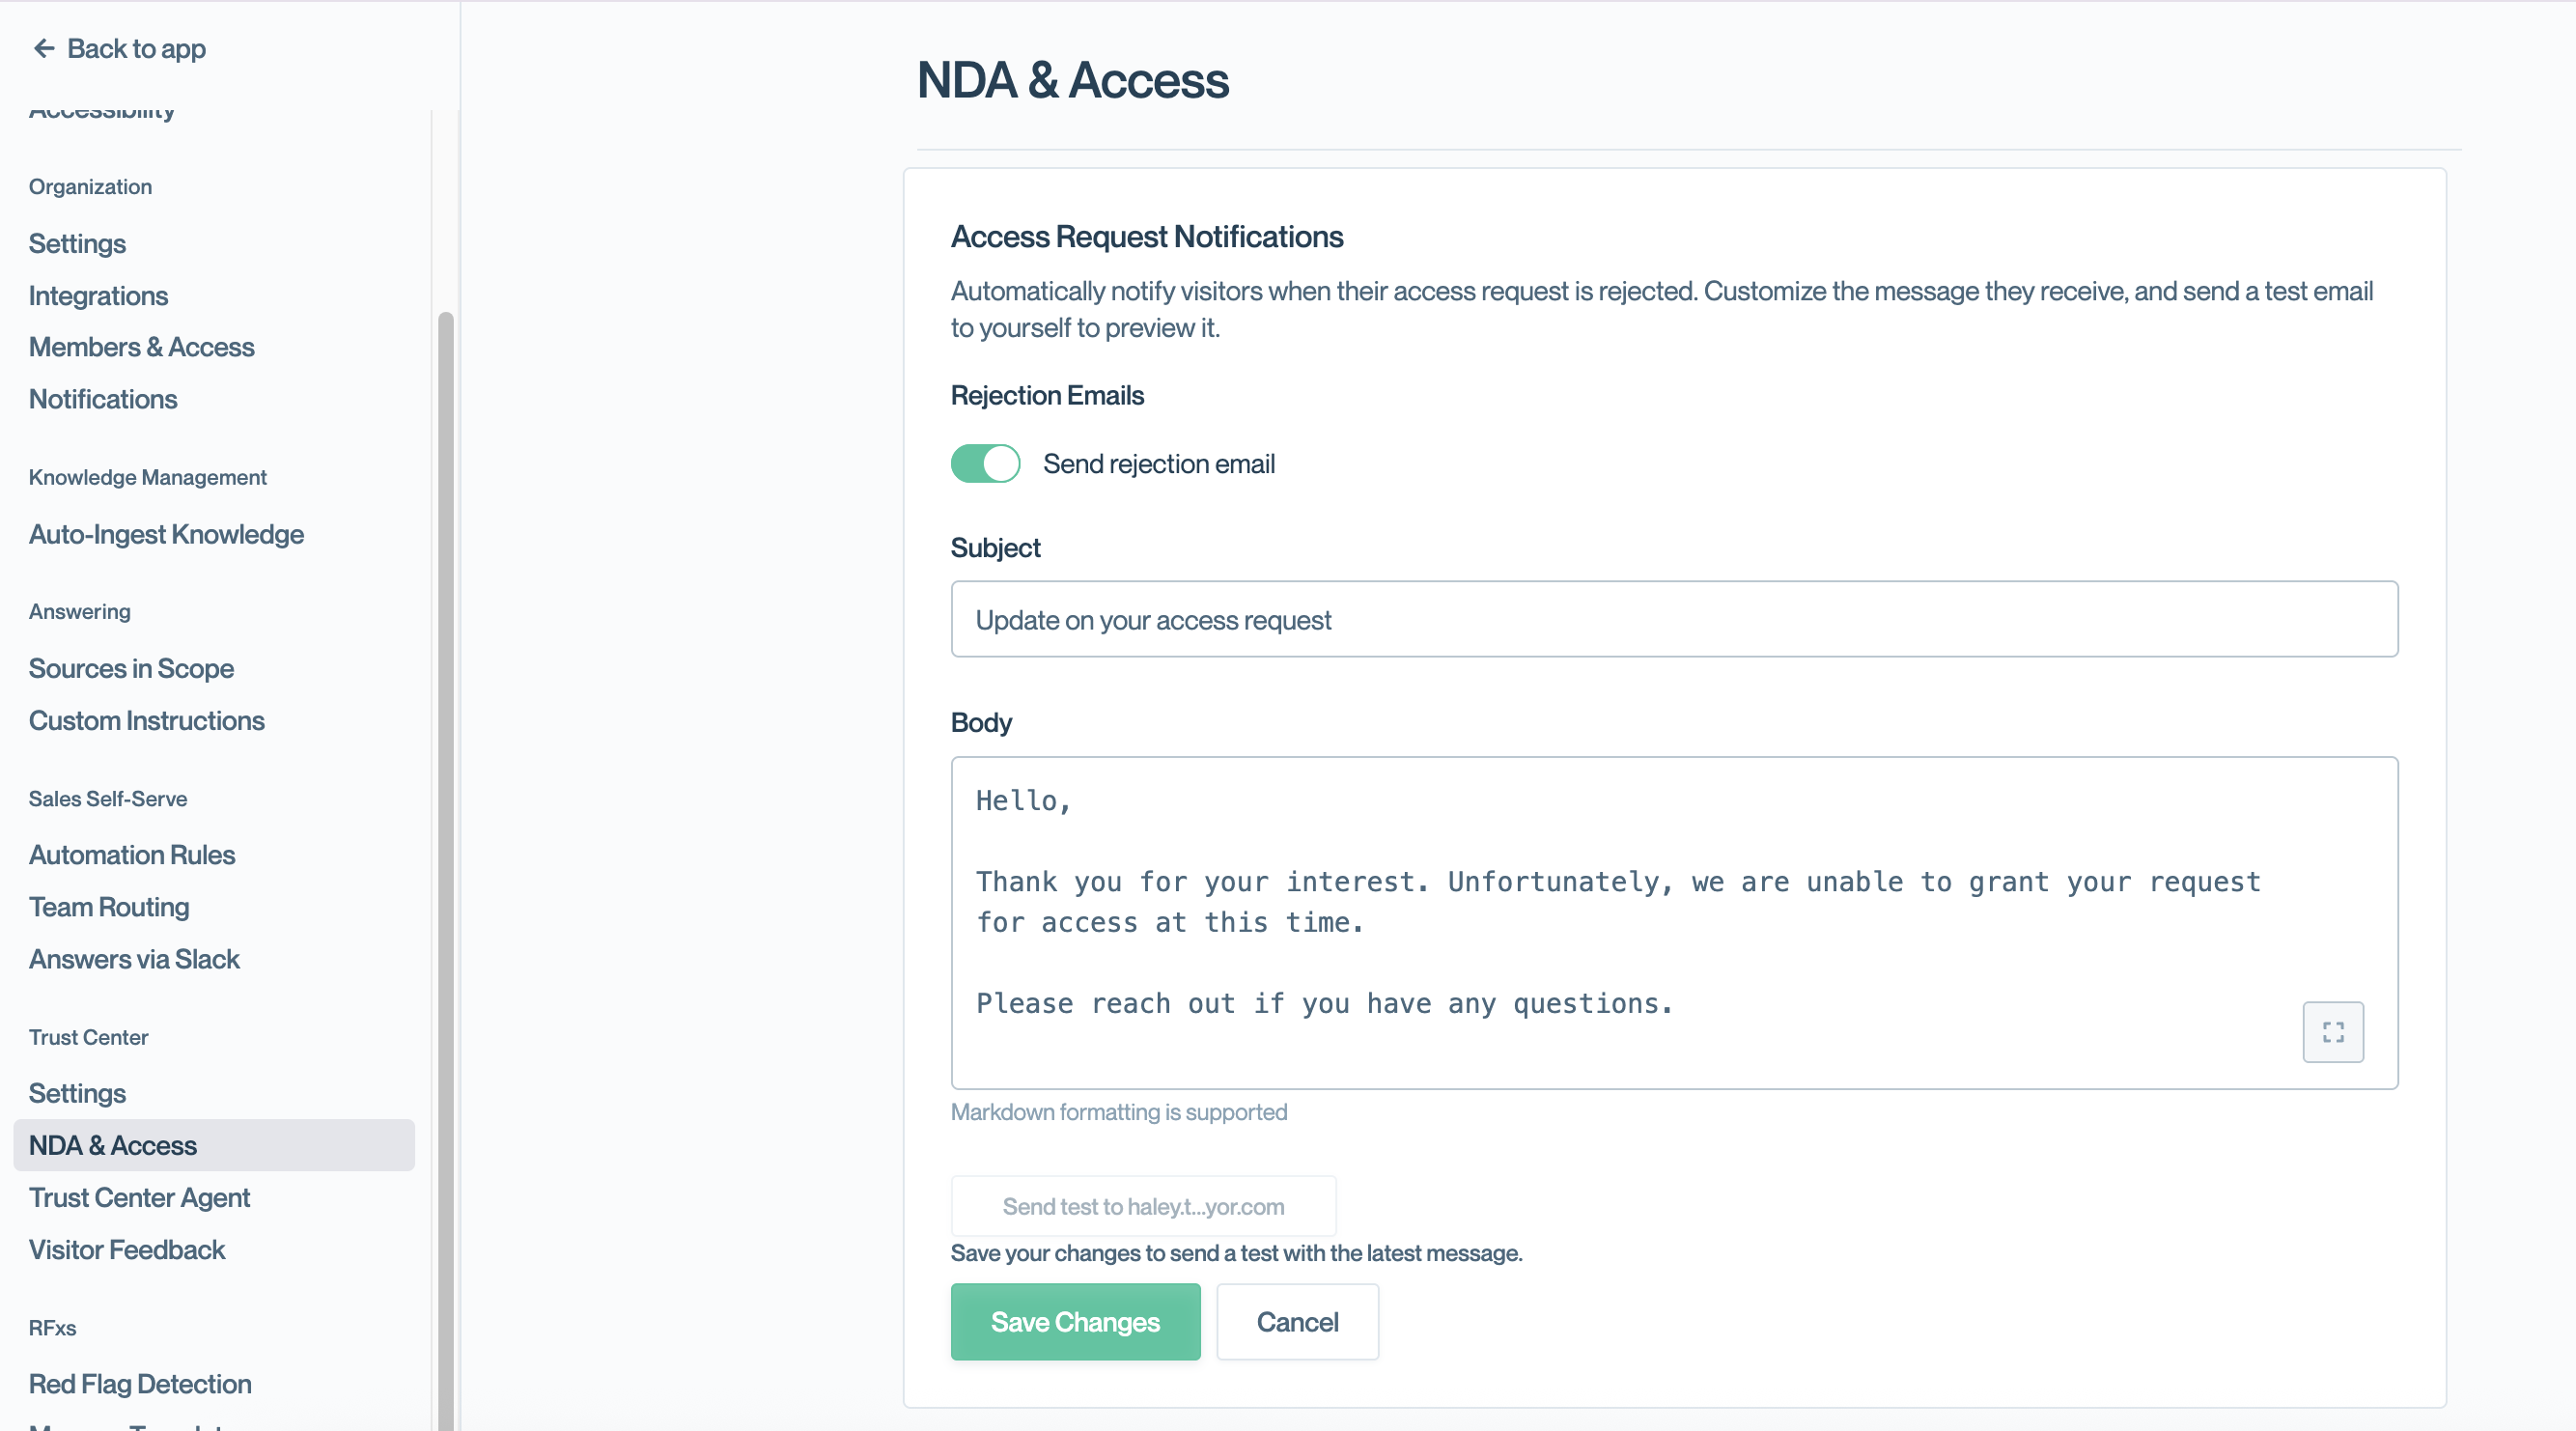
Task: Click the Trust Center section label
Action: tap(88, 1037)
